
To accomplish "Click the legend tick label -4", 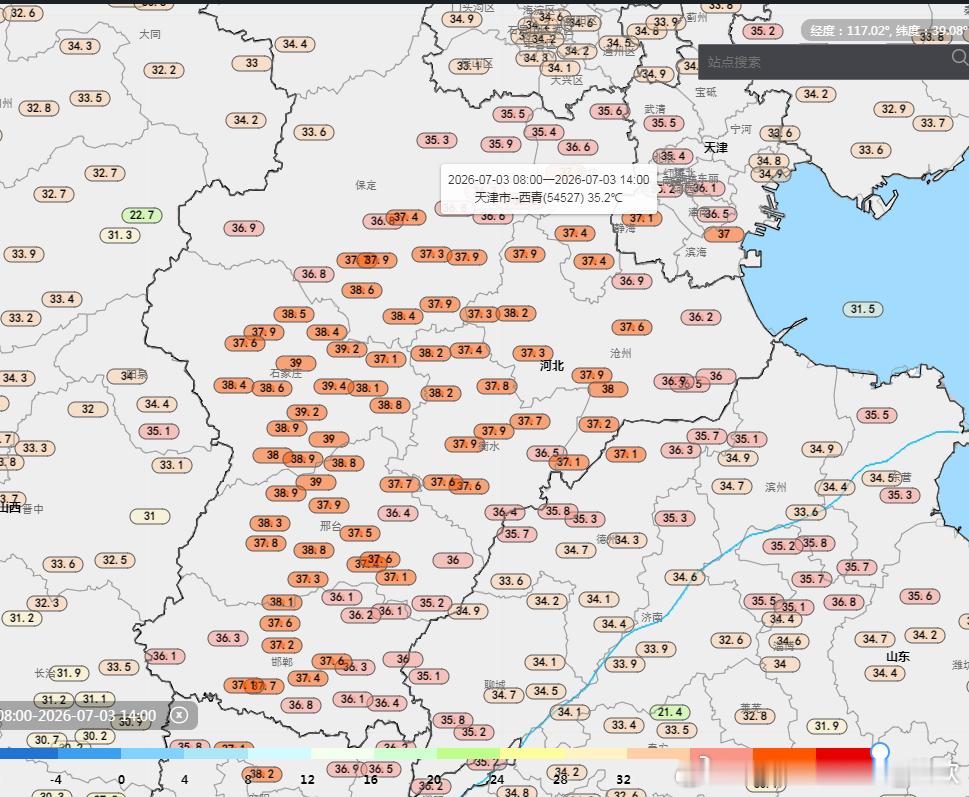I will pos(56,780).
